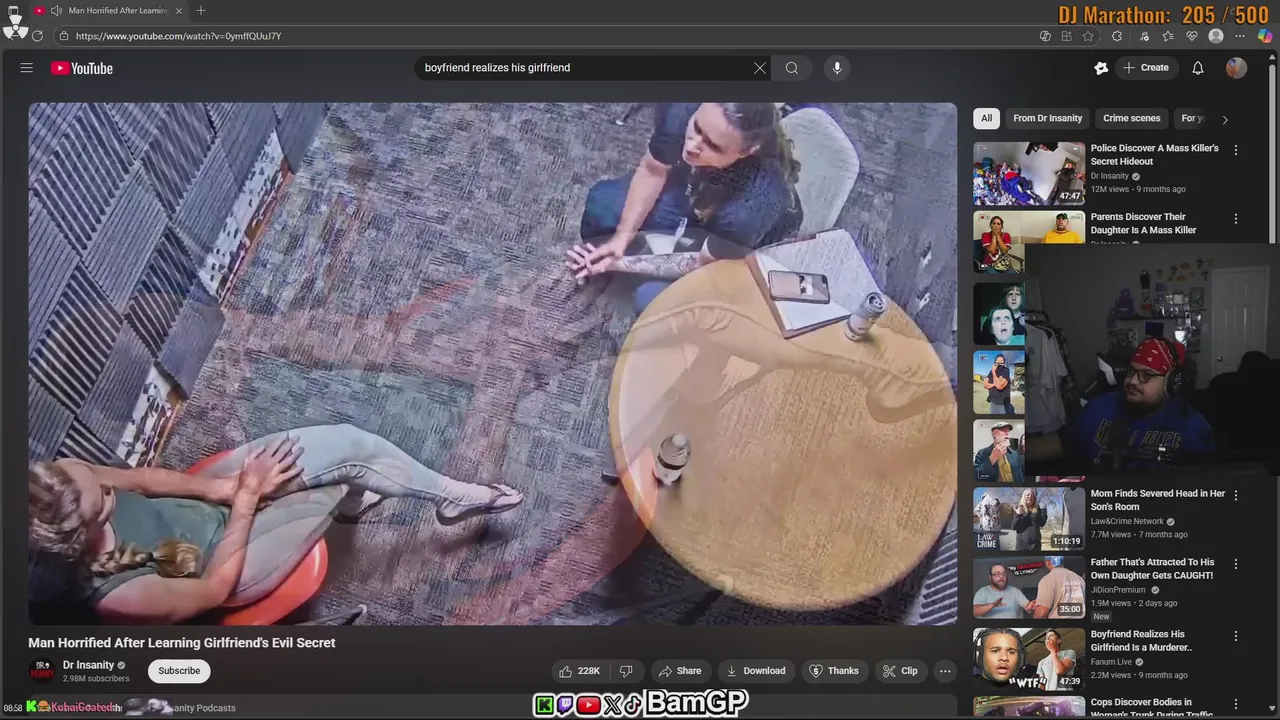Open options for 'Police Discover A Mass Killer's' video
The image size is (1280, 720).
click(1236, 150)
